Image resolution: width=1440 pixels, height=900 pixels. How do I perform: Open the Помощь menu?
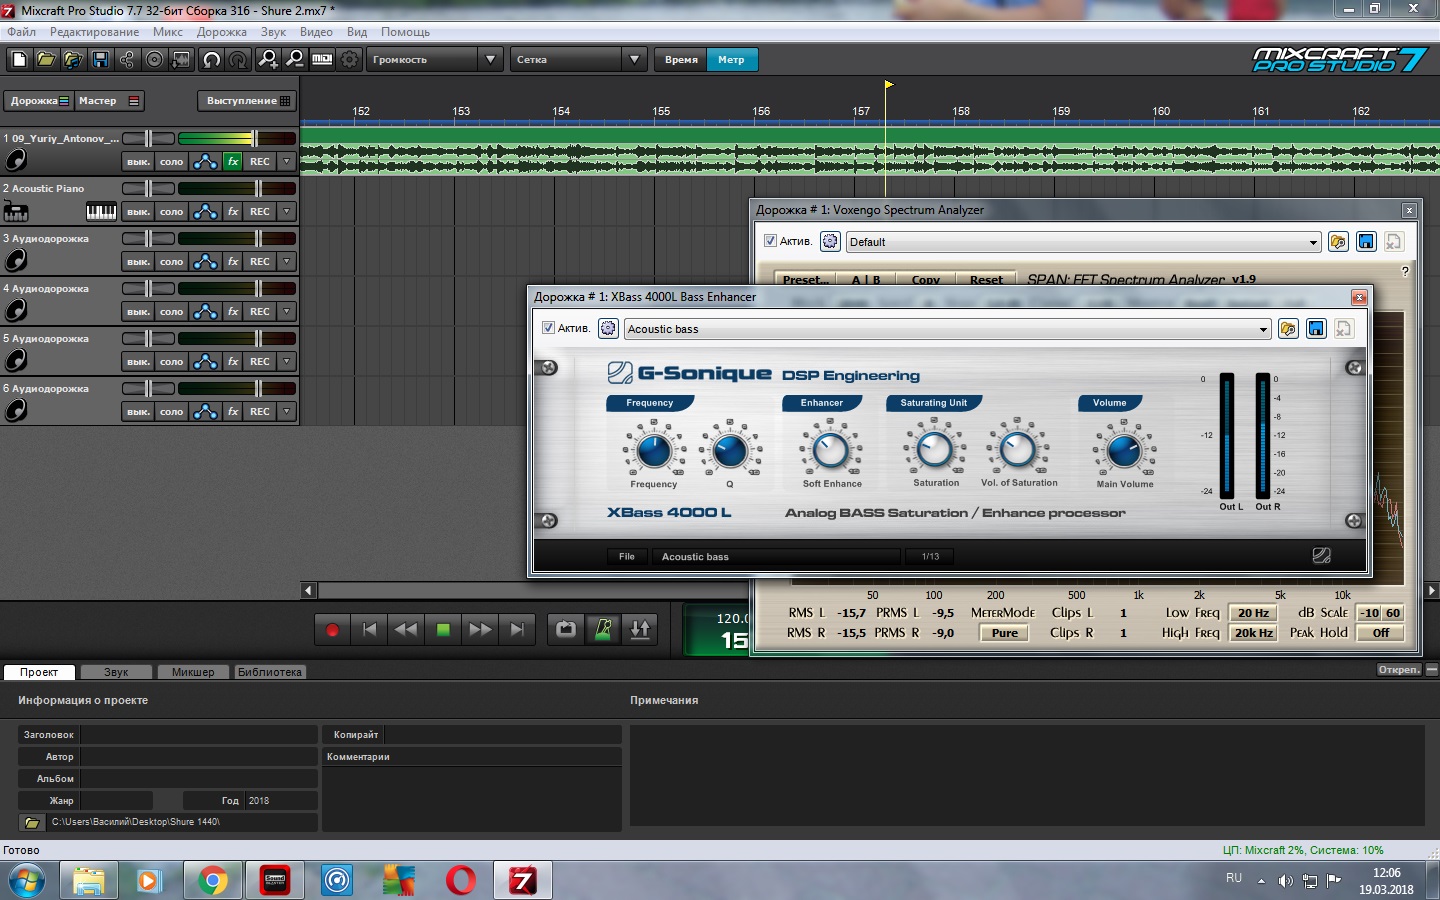click(405, 32)
